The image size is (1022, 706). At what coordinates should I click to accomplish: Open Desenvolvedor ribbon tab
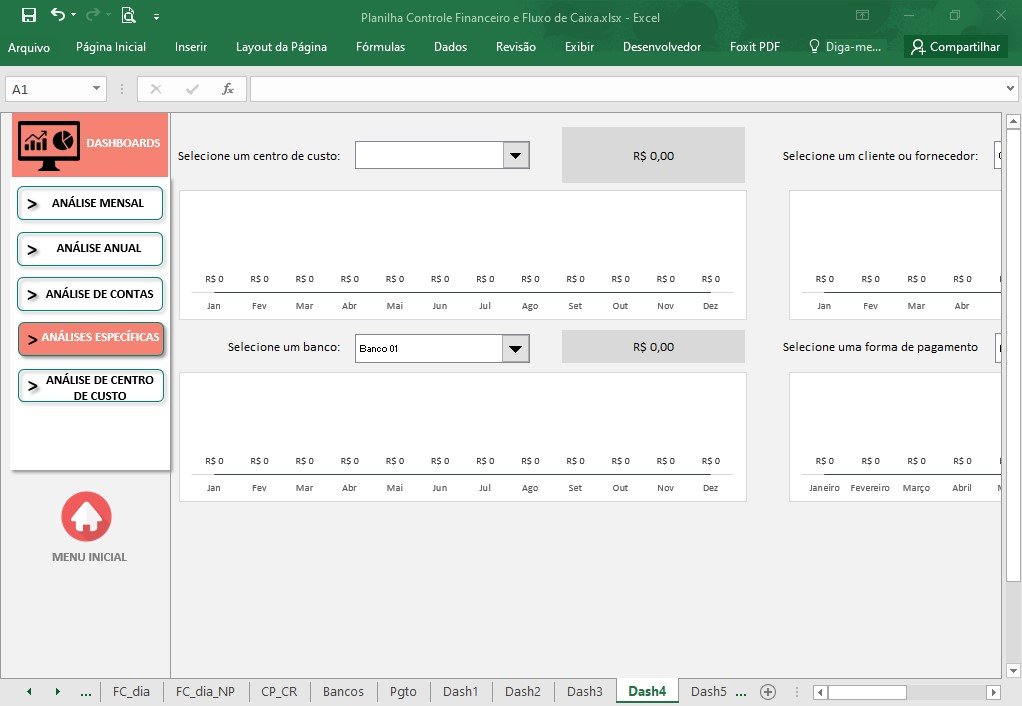(x=662, y=47)
